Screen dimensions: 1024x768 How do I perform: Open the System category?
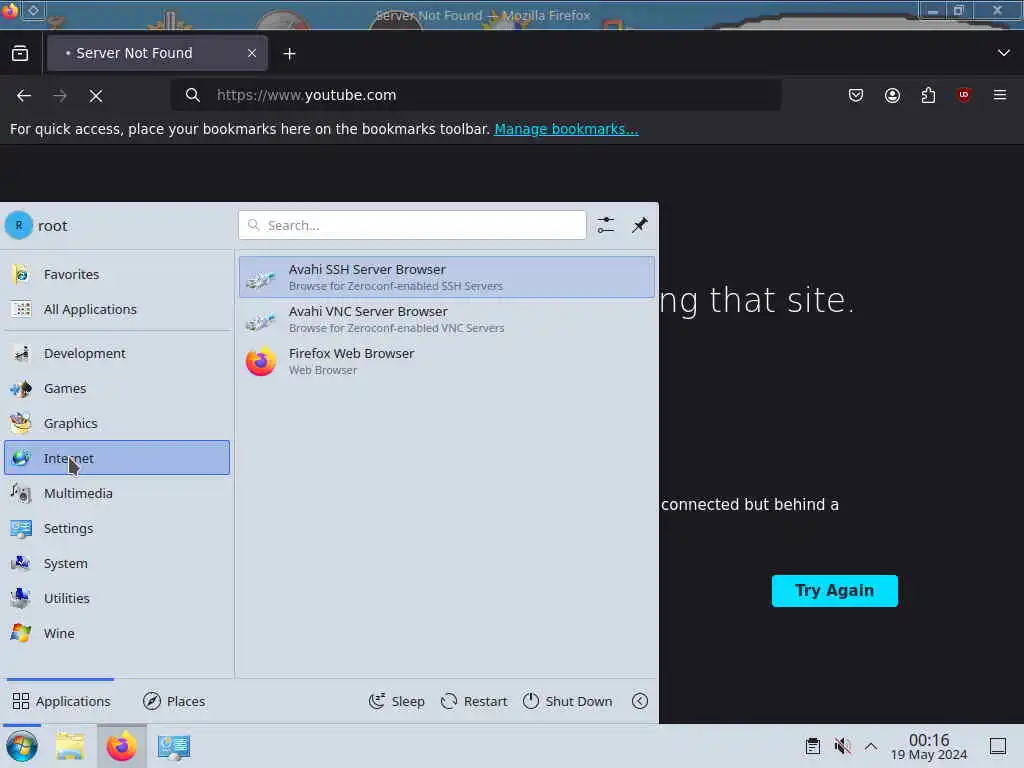coord(117,563)
